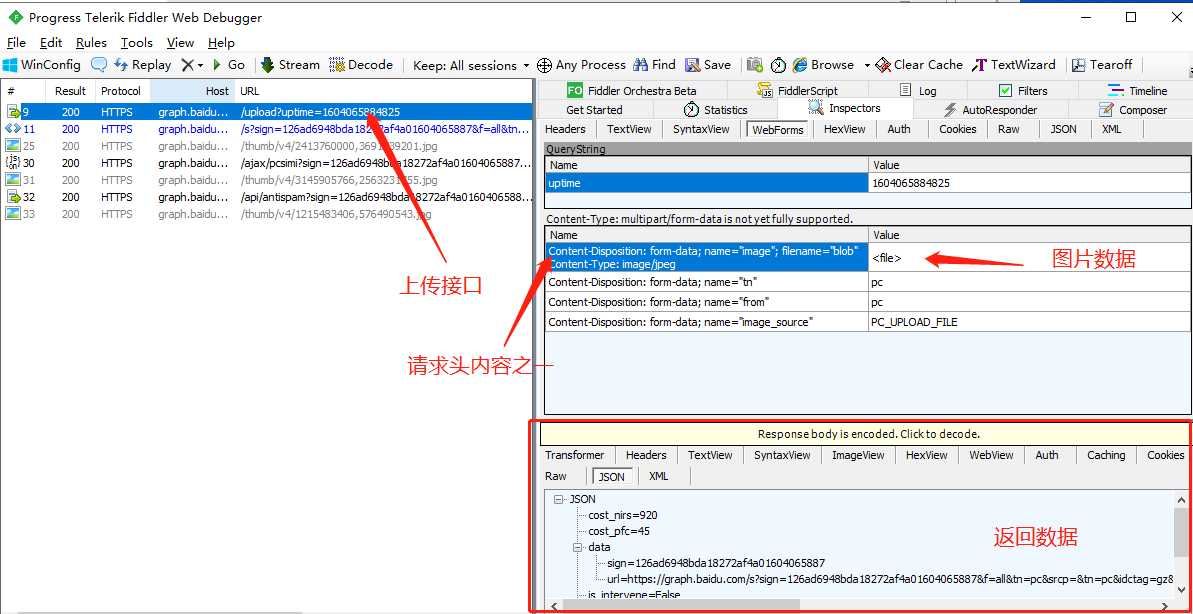This screenshot has height=614, width=1193.
Task: Switch to the FiddlerScript tab
Action: point(797,91)
